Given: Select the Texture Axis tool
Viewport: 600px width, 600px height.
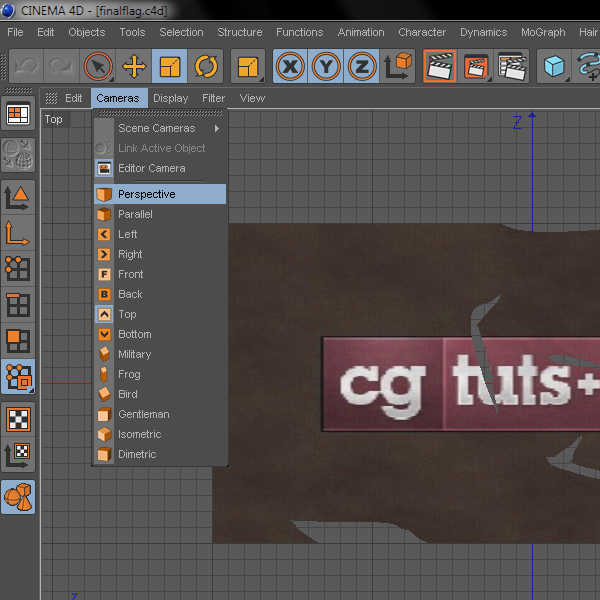Looking at the screenshot, I should tap(18, 455).
